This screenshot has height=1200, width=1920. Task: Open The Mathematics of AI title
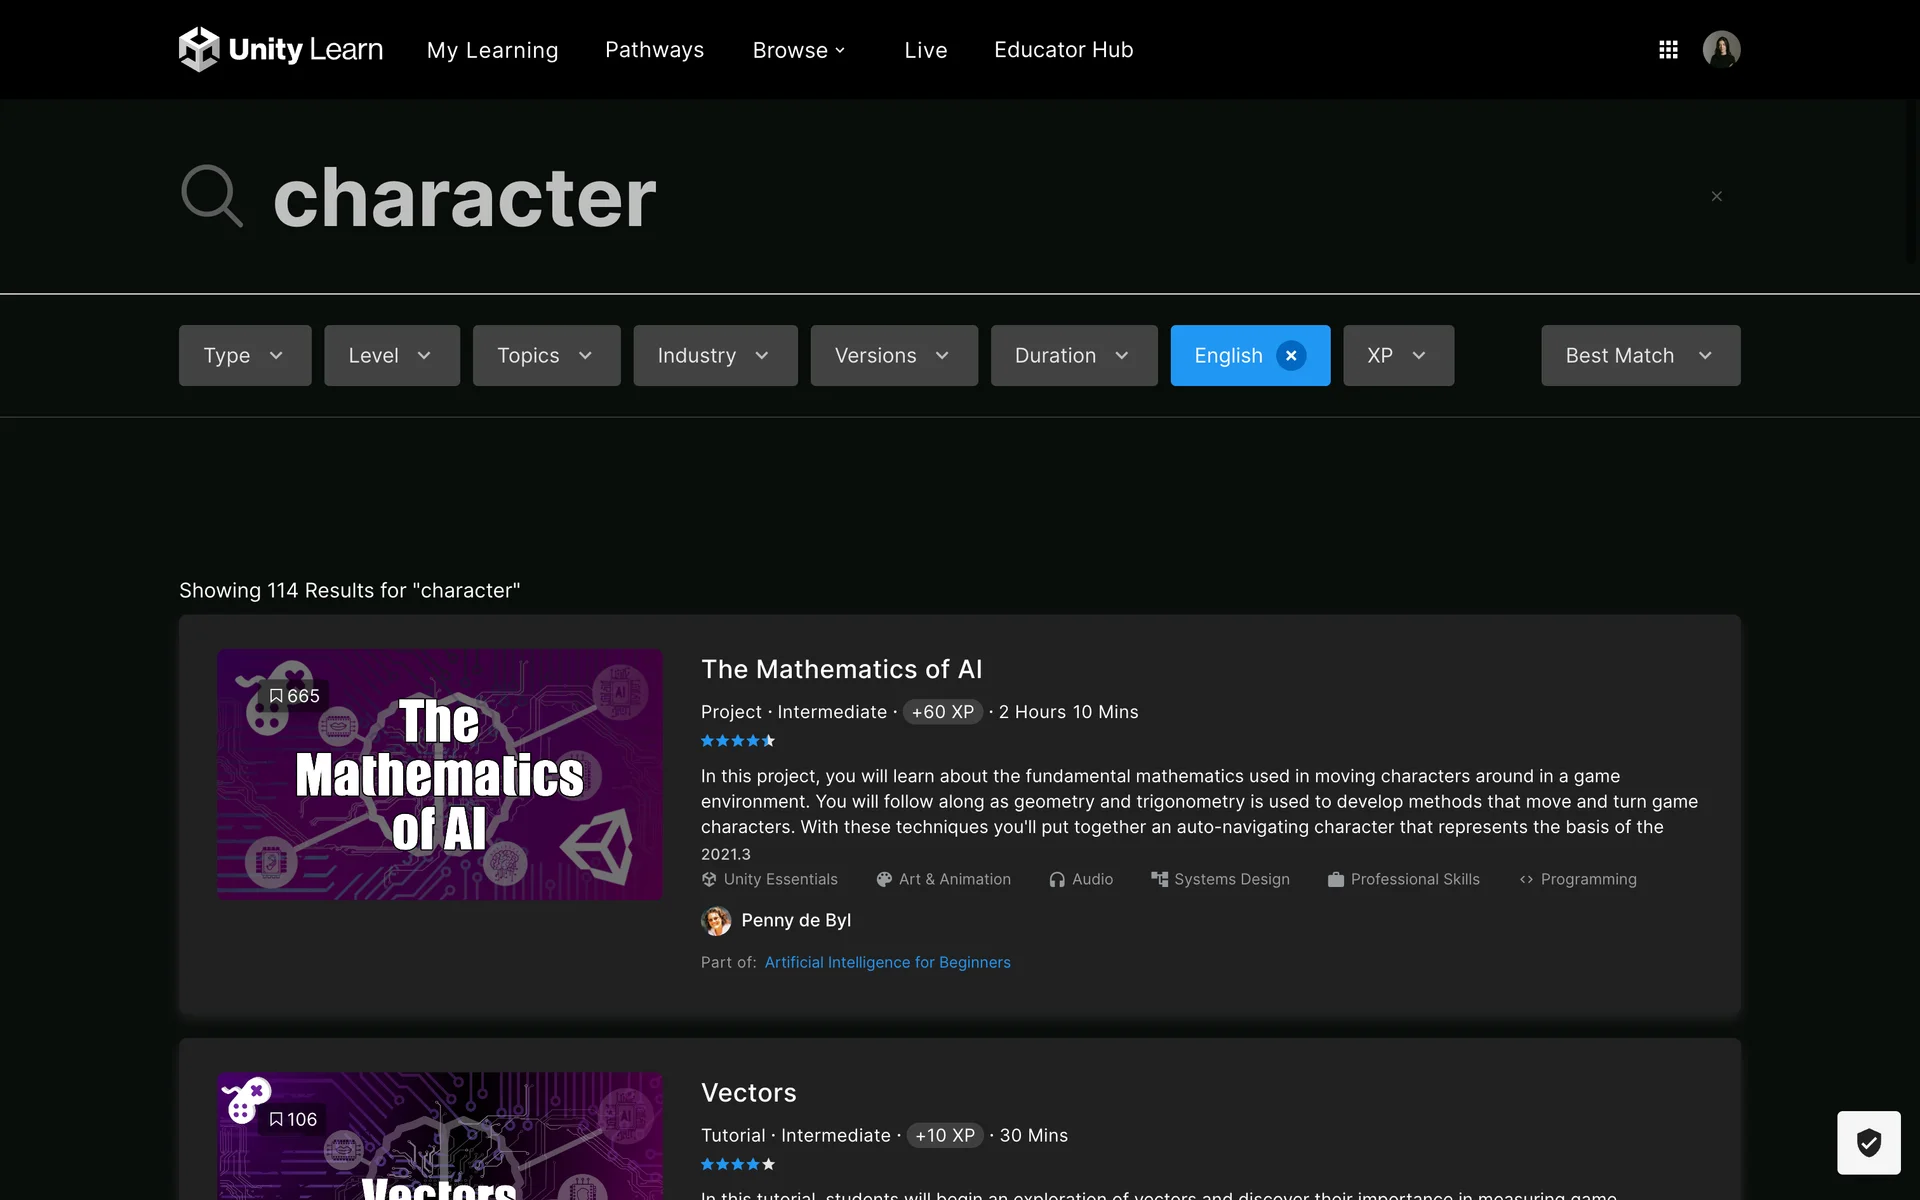point(841,669)
